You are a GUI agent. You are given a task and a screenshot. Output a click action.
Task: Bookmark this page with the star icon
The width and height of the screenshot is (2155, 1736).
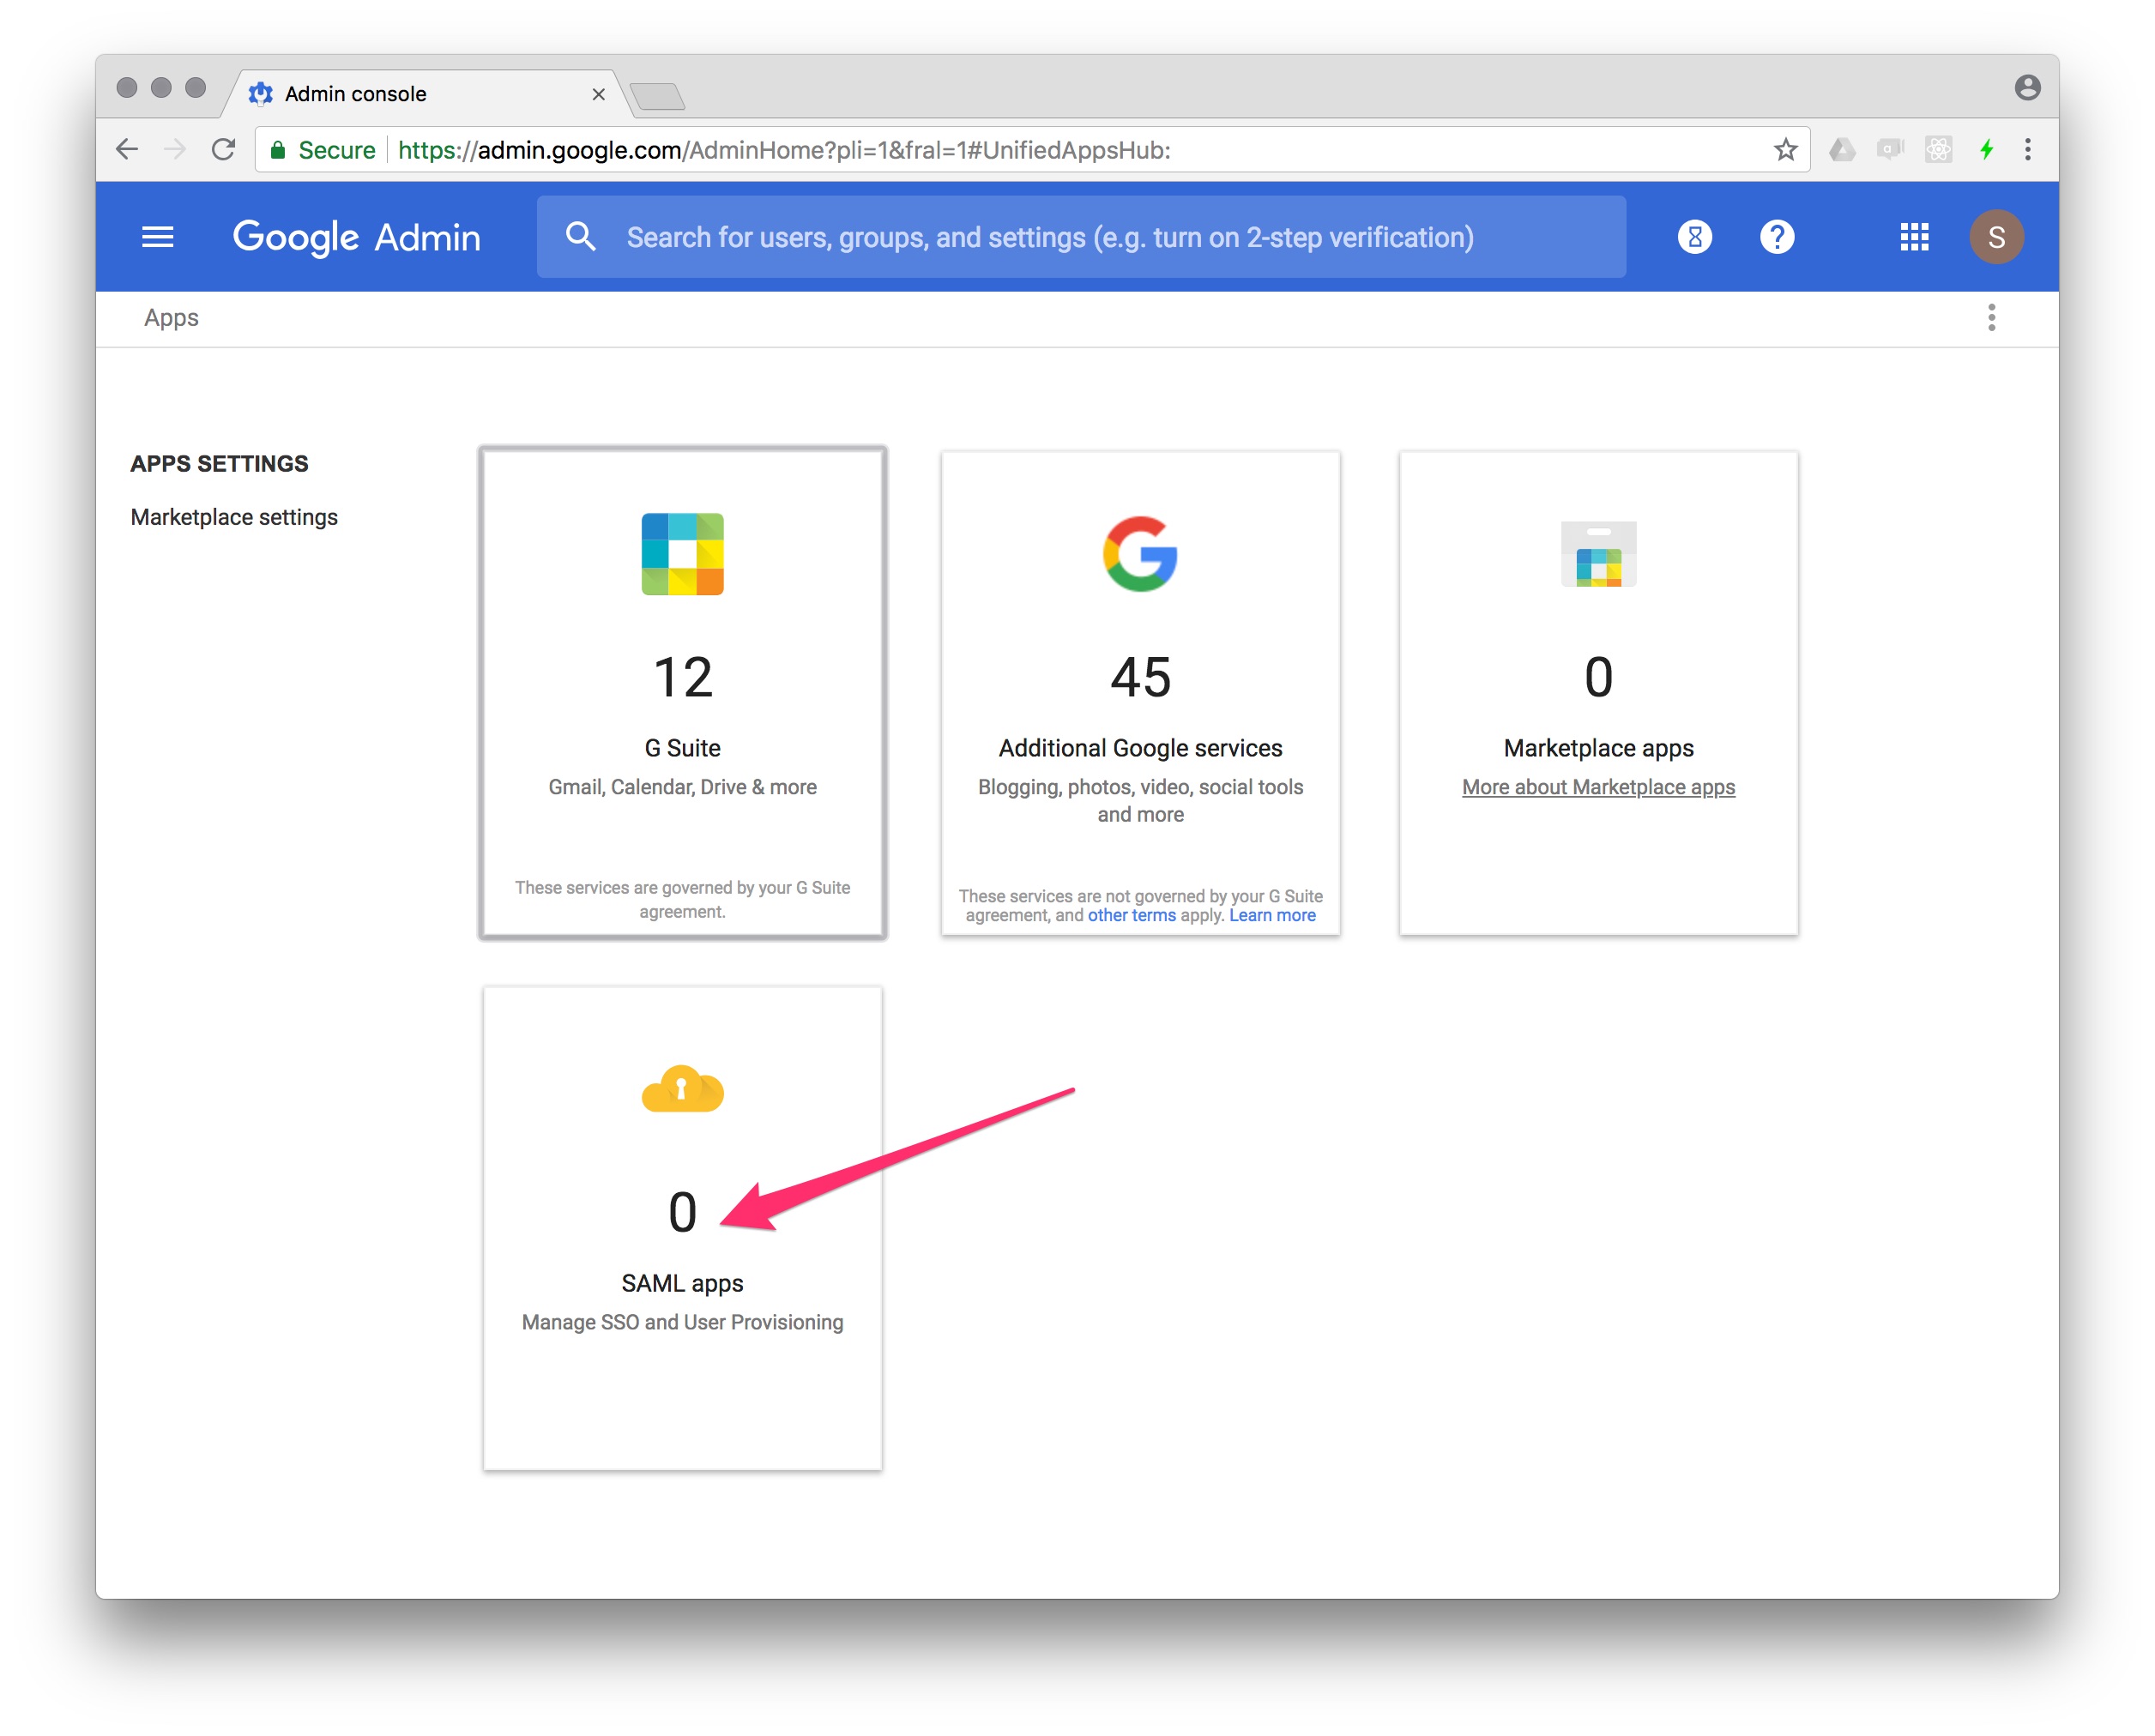coord(1785,150)
